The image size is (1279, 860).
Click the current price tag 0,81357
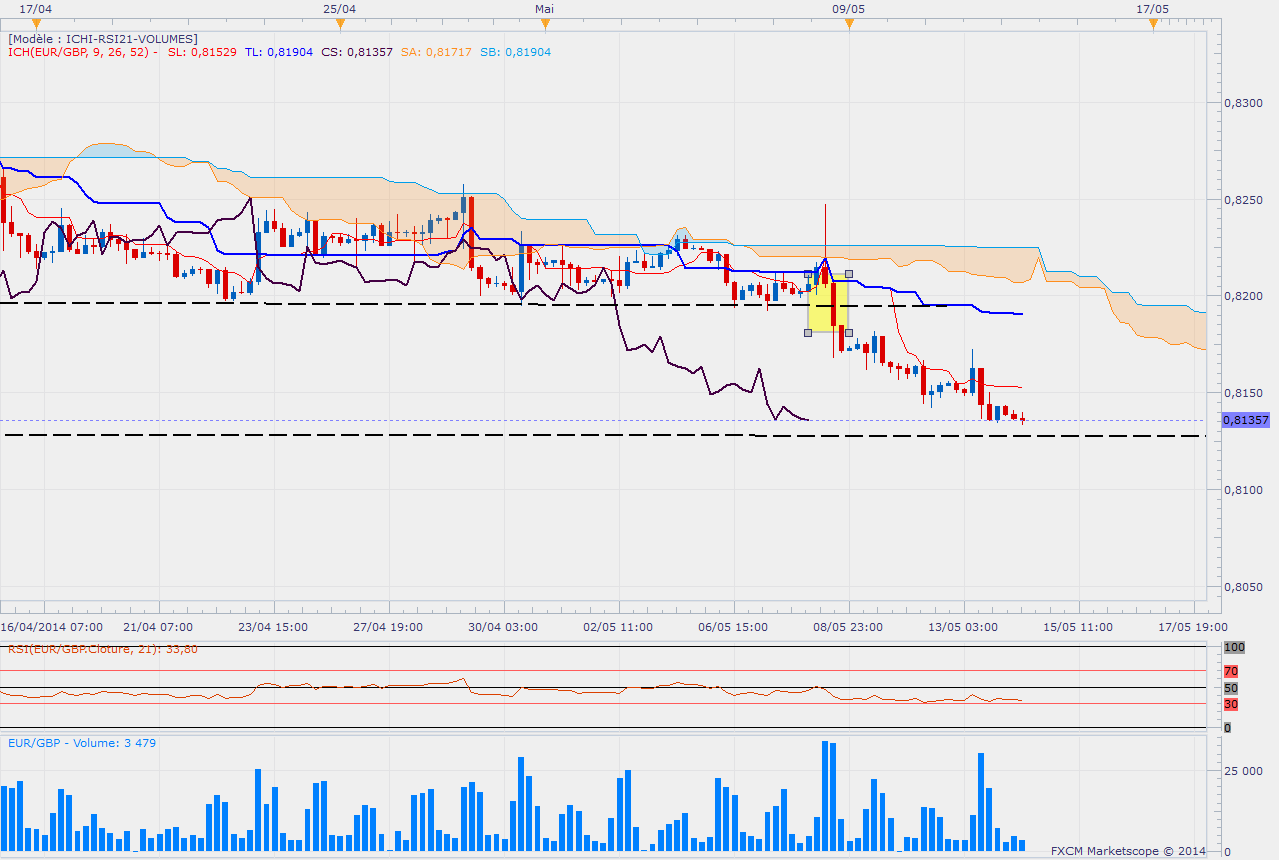pyautogui.click(x=1246, y=421)
